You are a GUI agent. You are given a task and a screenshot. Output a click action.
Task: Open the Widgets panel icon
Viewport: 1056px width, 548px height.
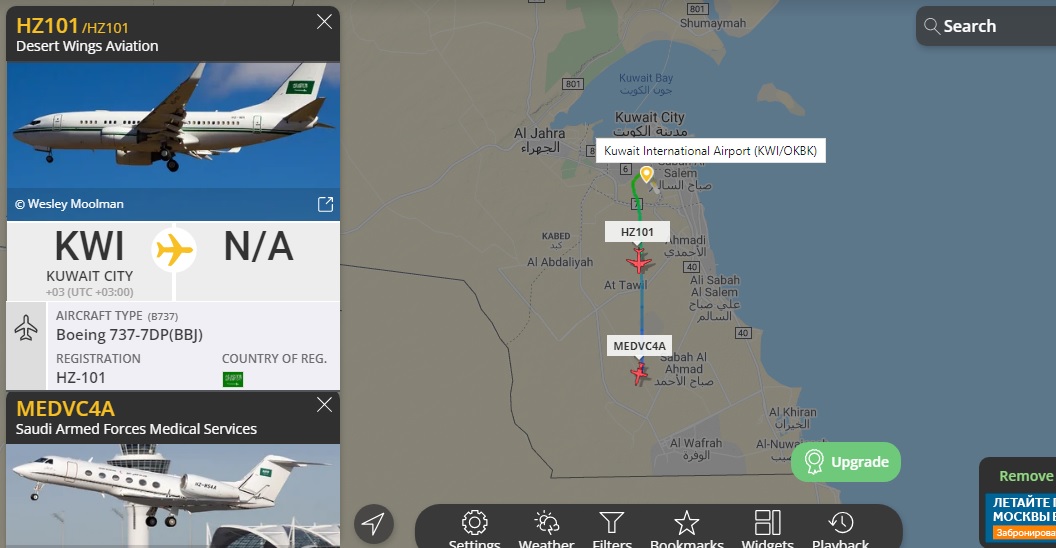[x=767, y=523]
